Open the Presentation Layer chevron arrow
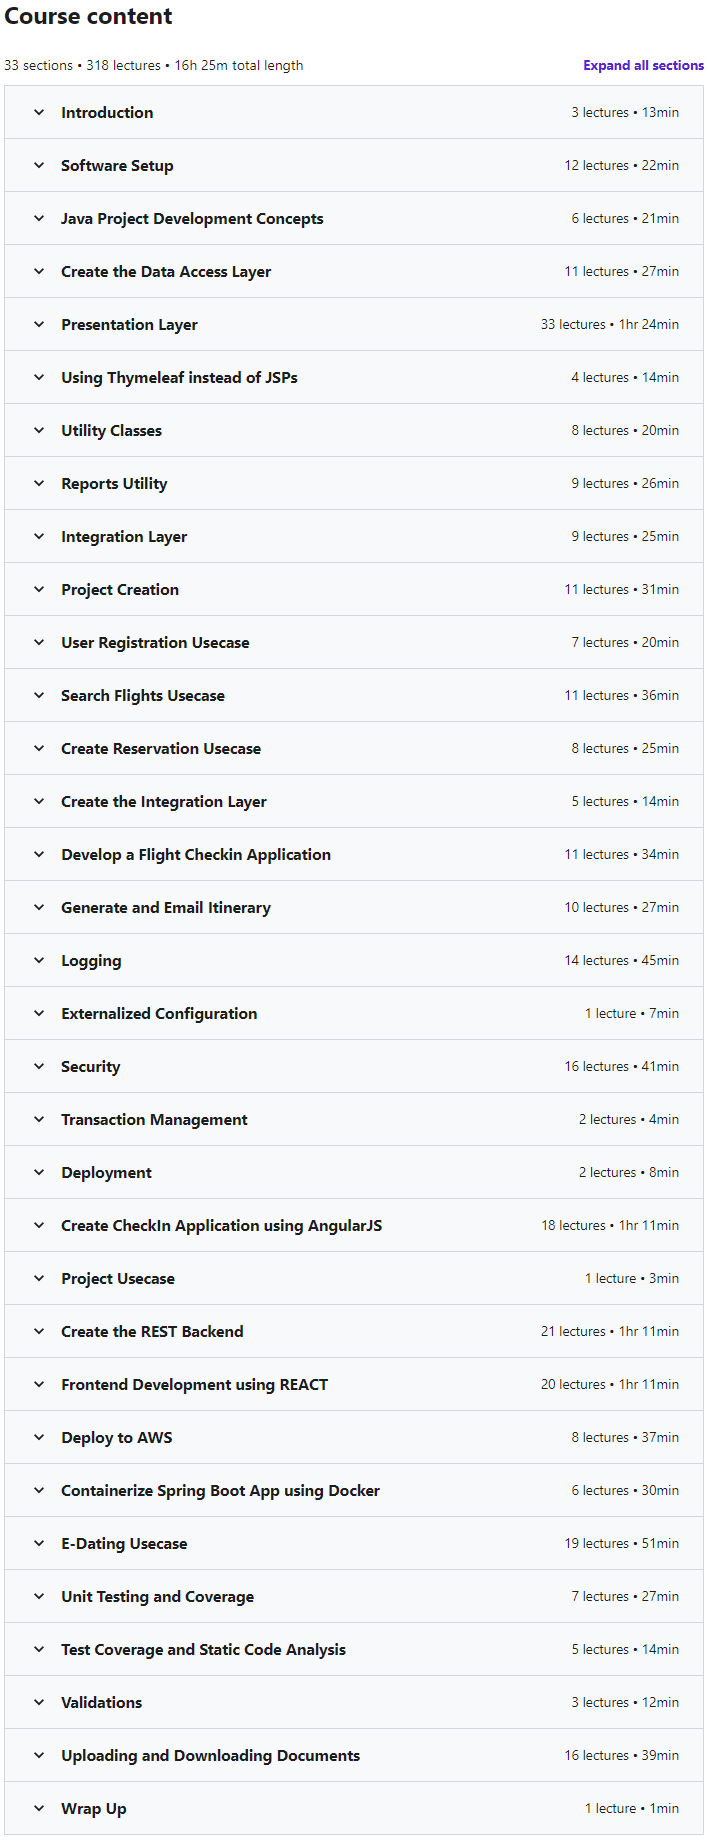Screen dimensions: 709x1841 (x=39, y=324)
